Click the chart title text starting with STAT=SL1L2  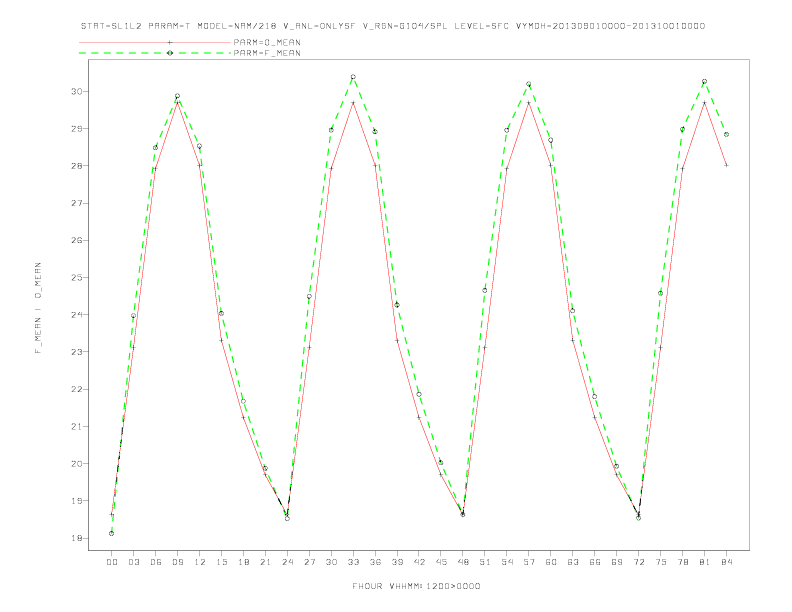point(392,26)
